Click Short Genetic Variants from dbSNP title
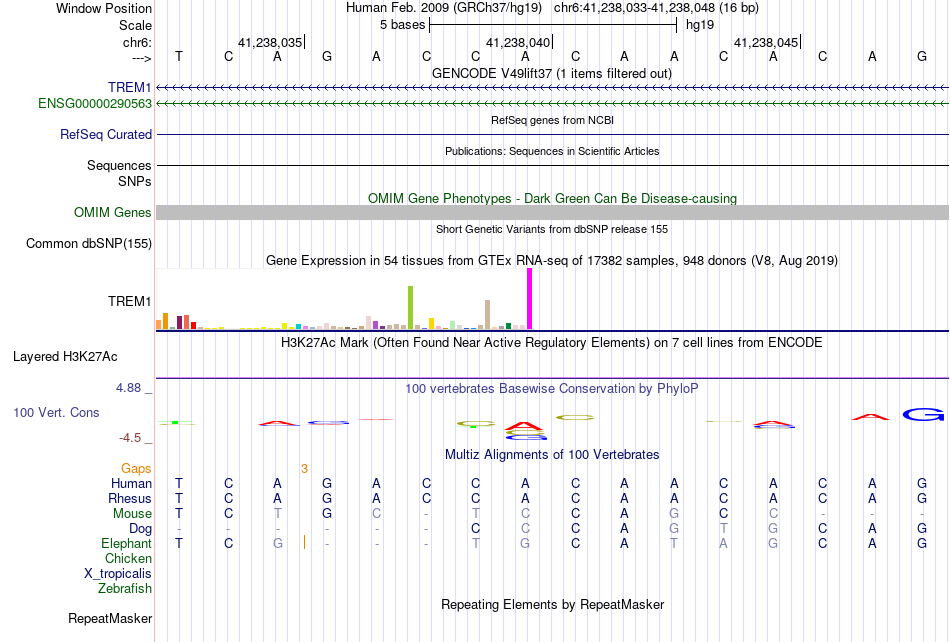This screenshot has height=642, width=950. click(552, 229)
